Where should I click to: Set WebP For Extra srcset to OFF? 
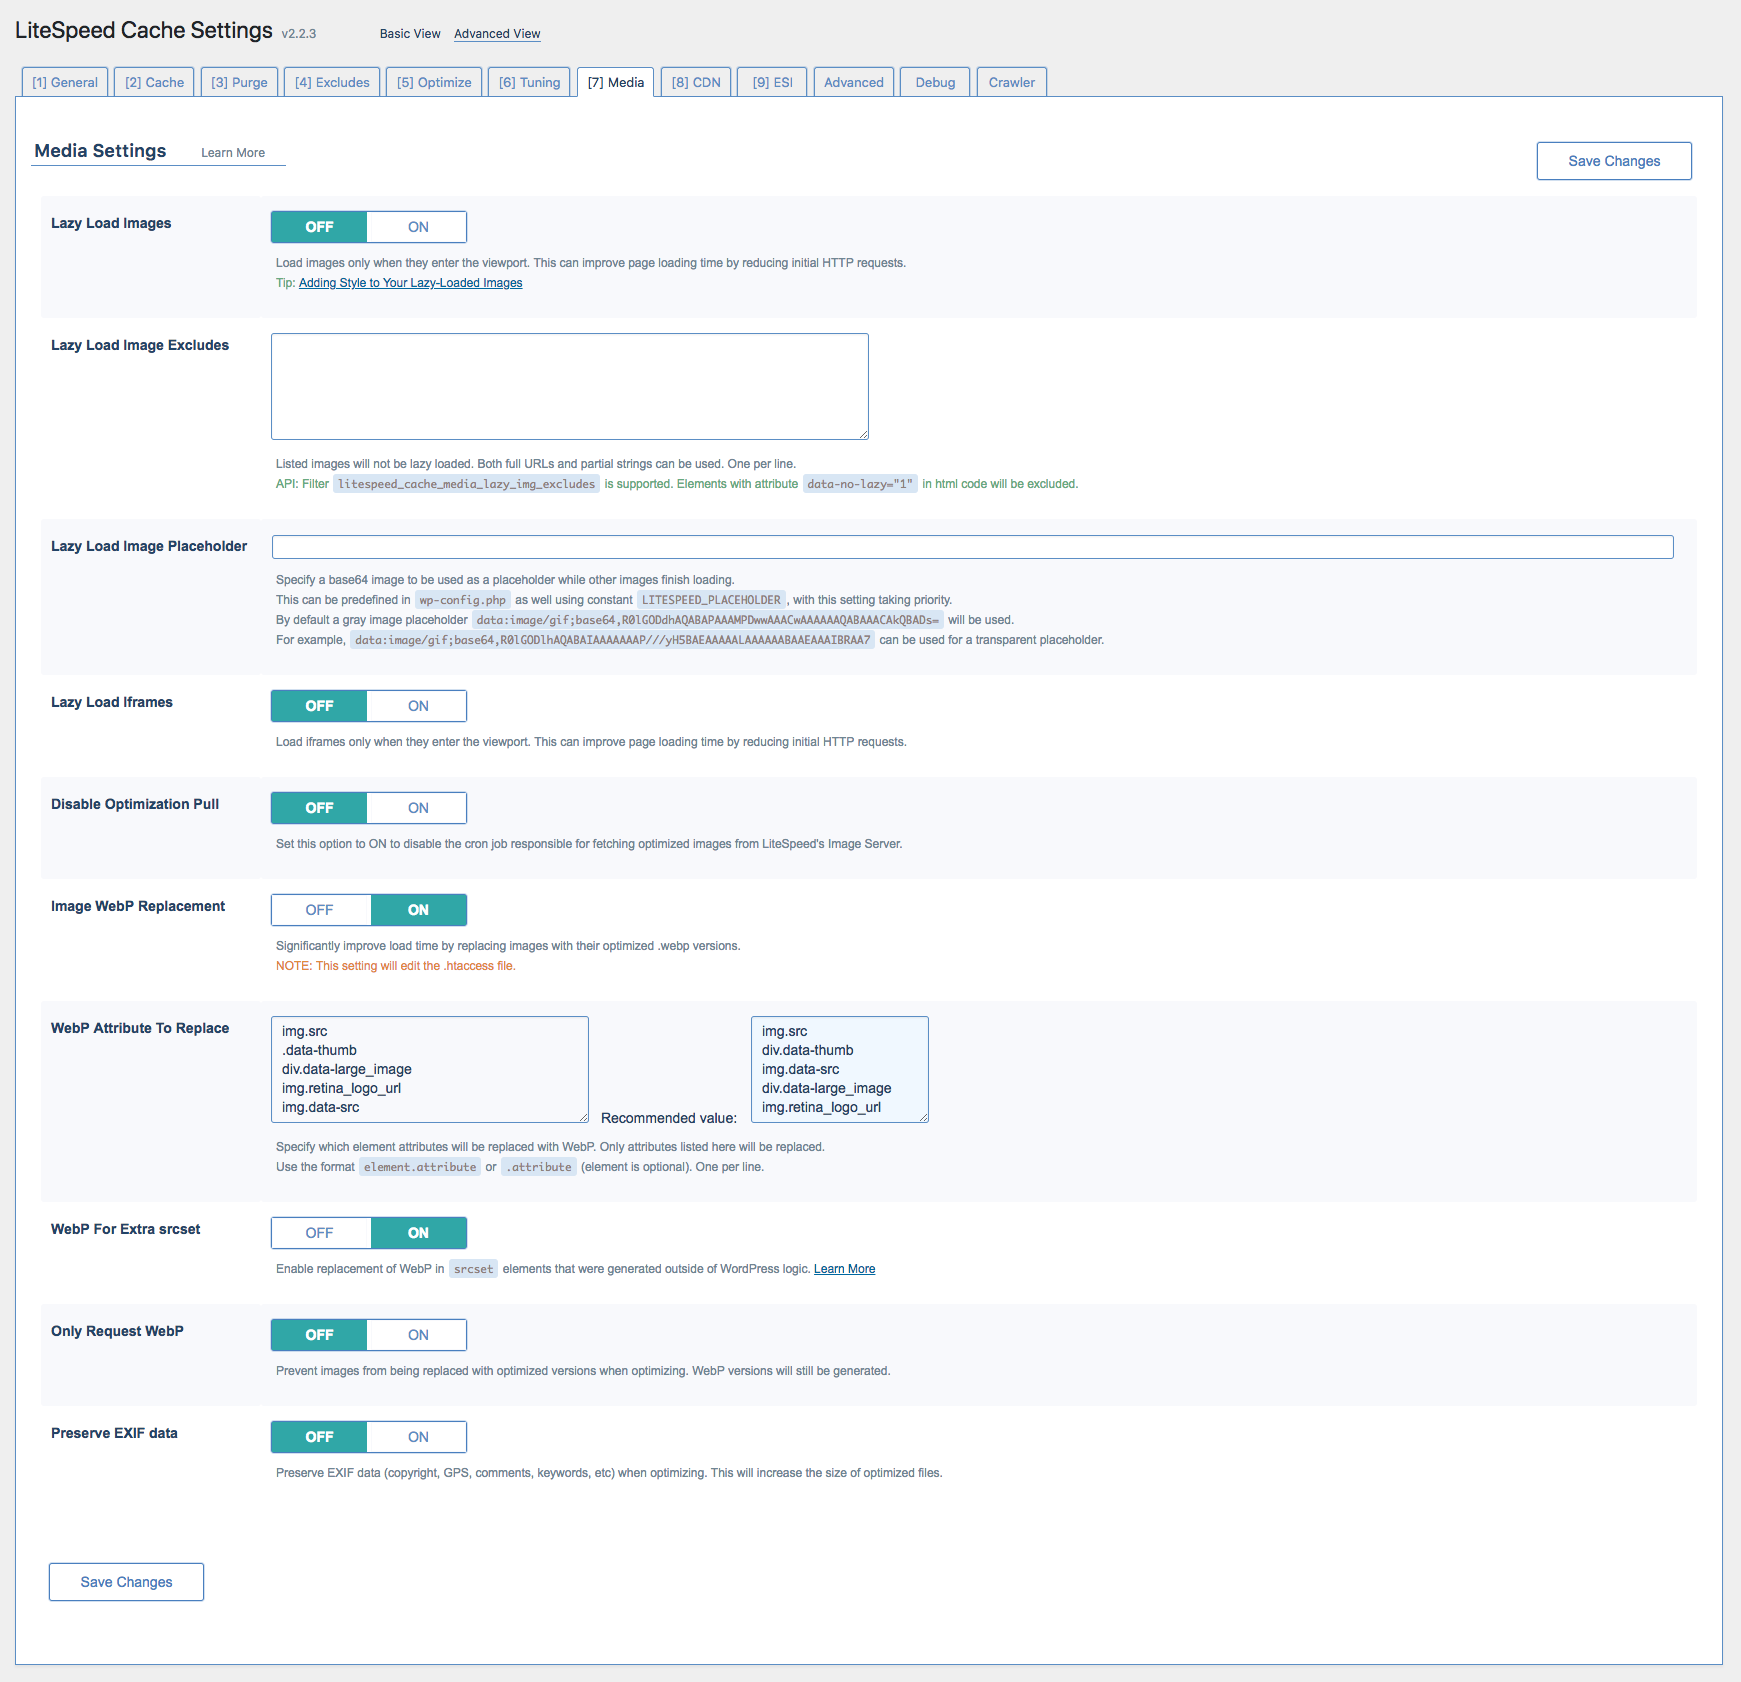320,1233
